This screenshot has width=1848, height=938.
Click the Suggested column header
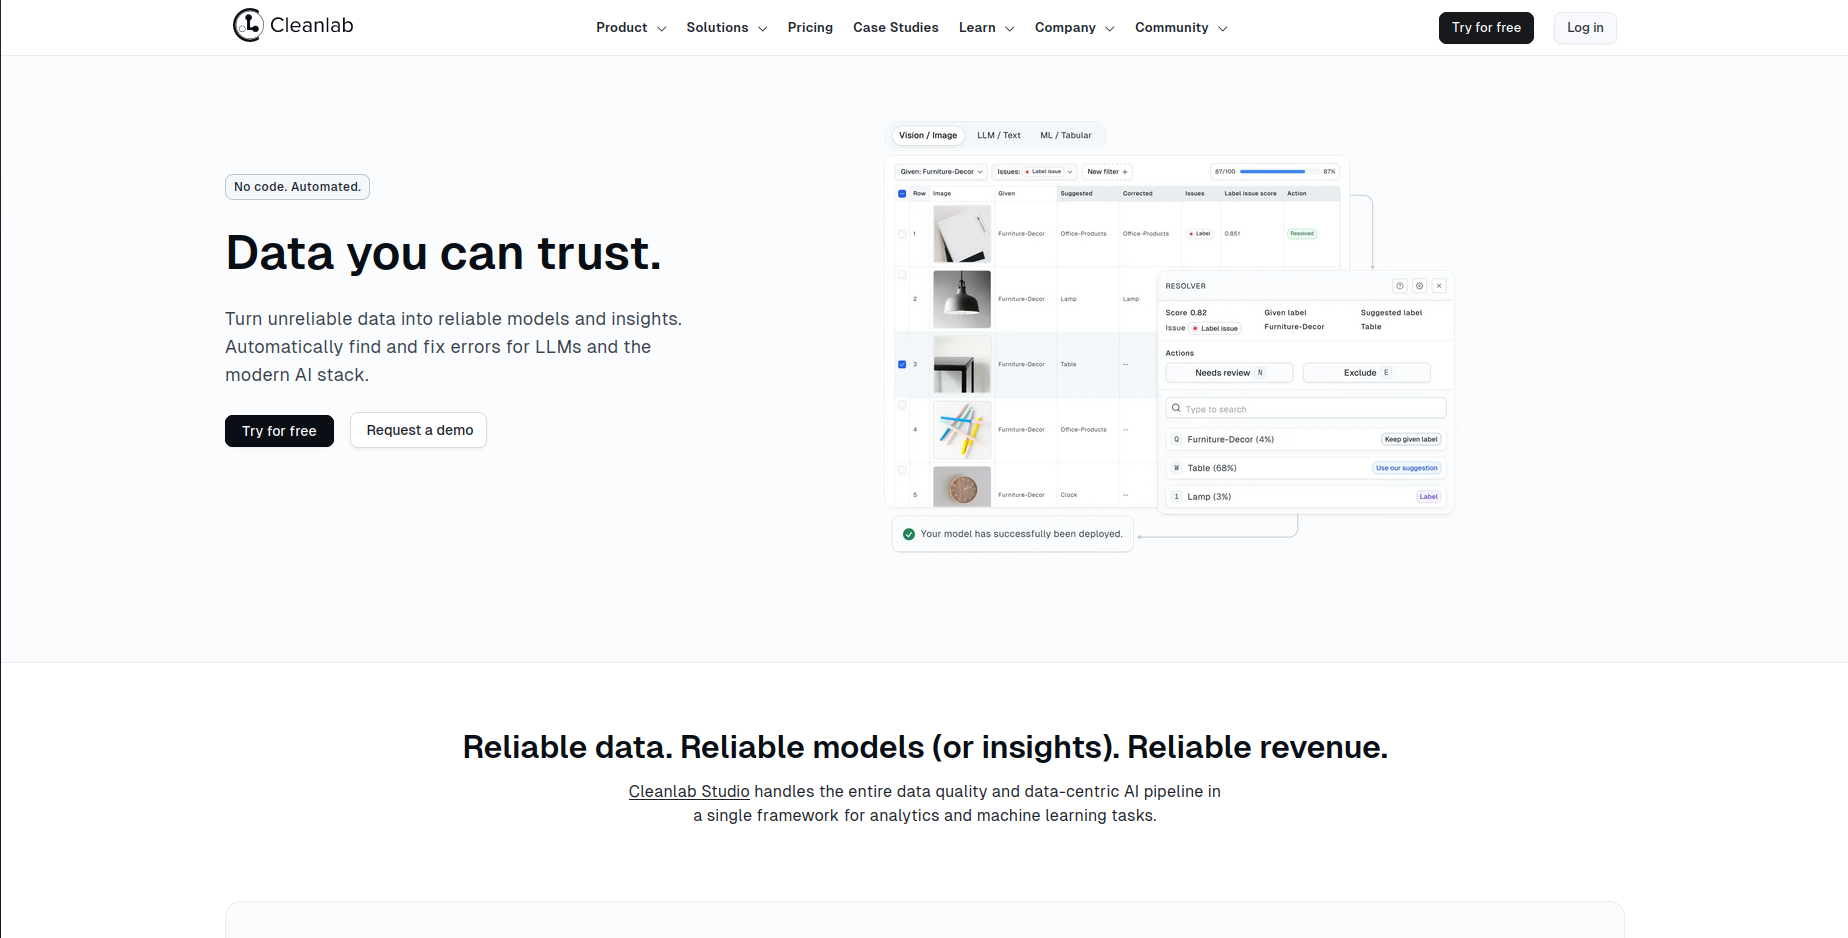(1076, 194)
